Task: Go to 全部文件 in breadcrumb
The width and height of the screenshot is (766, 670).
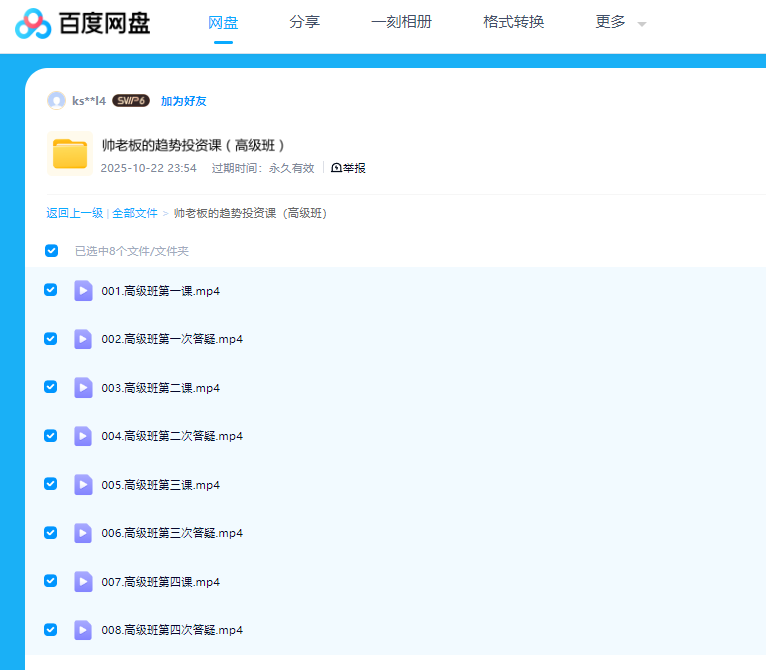Action: [x=134, y=213]
